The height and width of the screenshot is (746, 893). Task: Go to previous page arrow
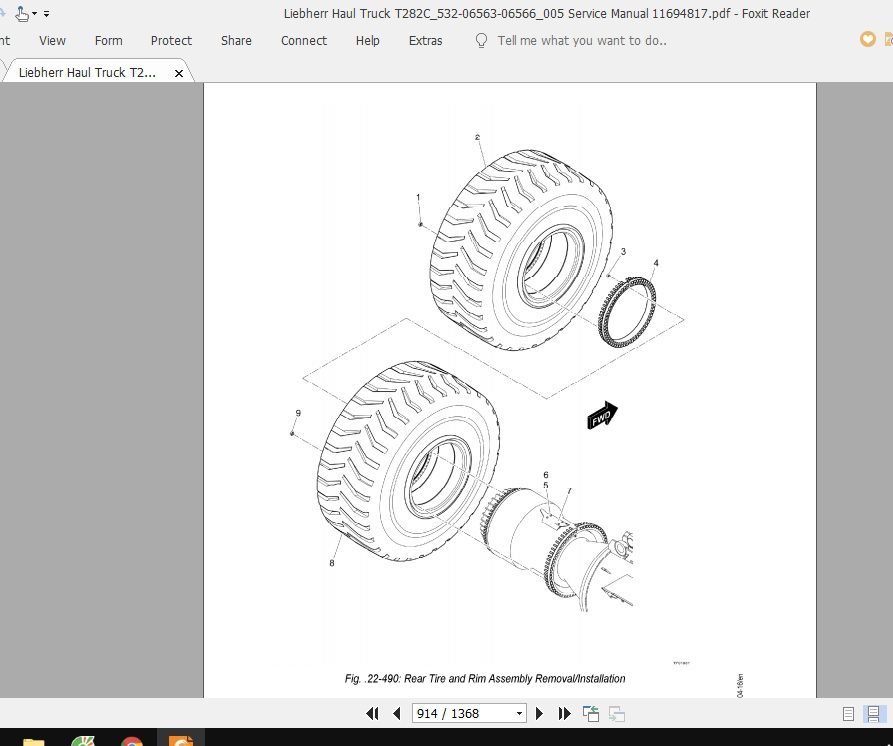(x=397, y=714)
